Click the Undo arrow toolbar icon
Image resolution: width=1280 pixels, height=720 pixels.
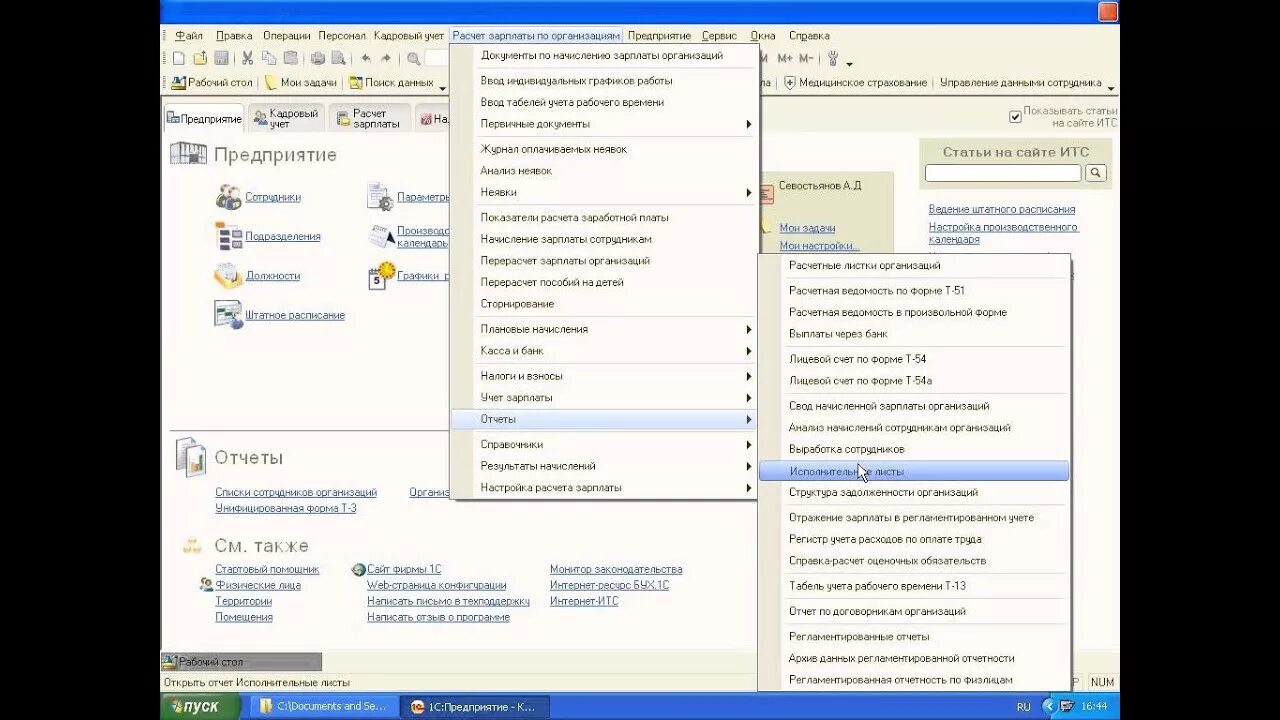click(366, 58)
